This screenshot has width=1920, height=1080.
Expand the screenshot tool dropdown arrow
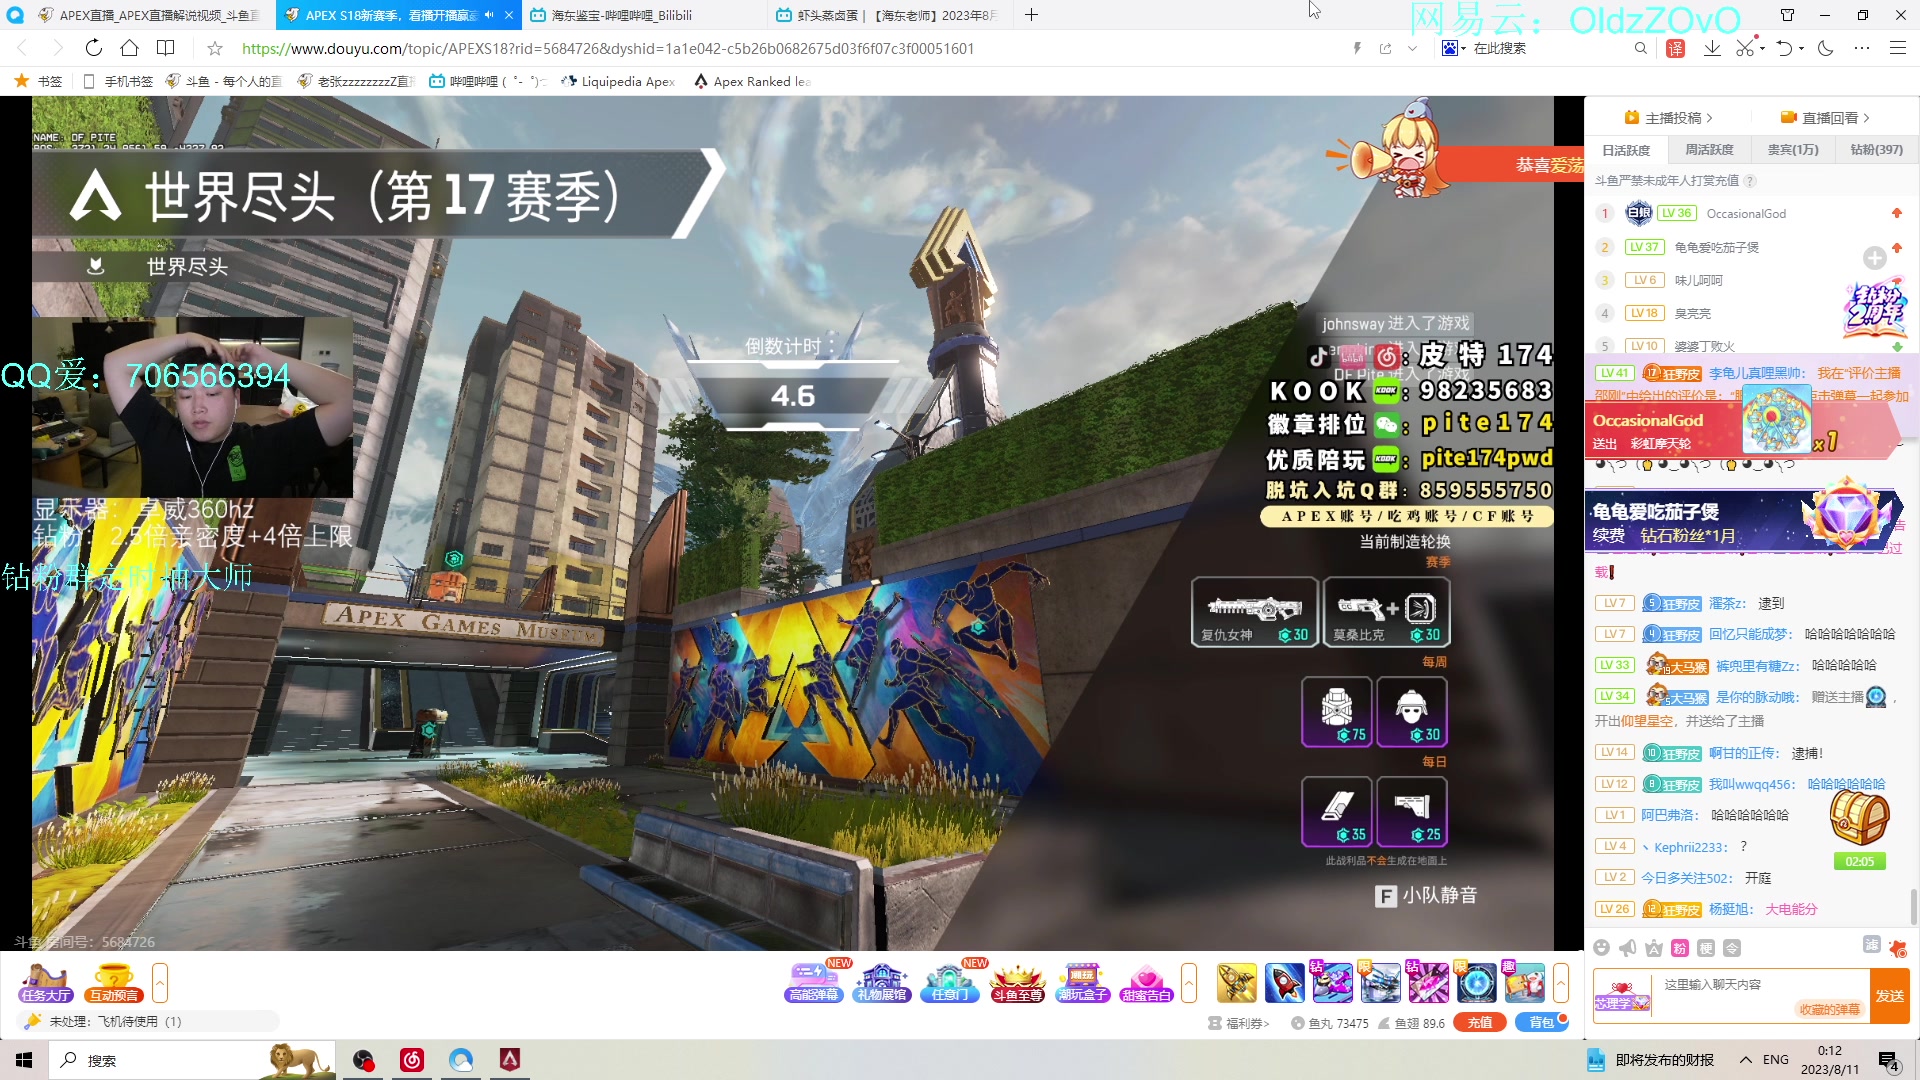[1762, 48]
